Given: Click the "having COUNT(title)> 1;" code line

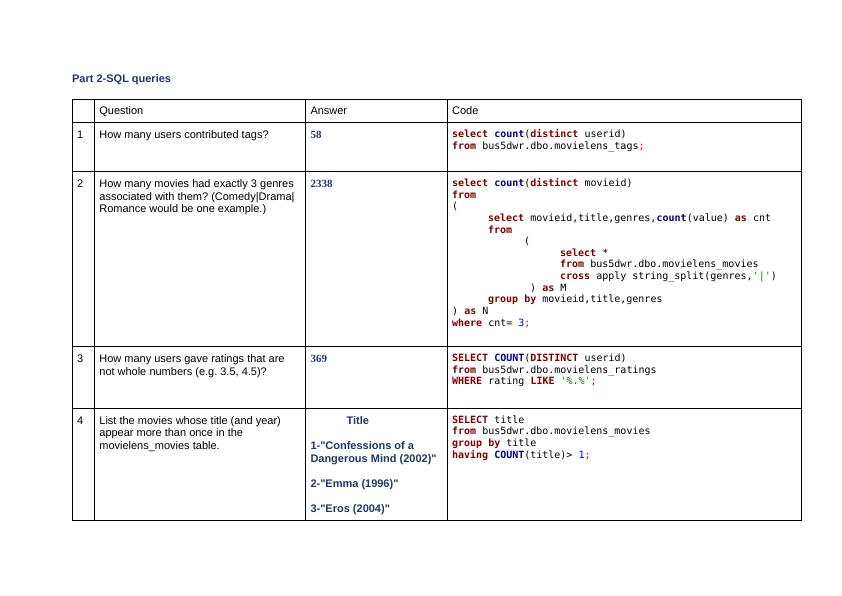Looking at the screenshot, I should 520,455.
